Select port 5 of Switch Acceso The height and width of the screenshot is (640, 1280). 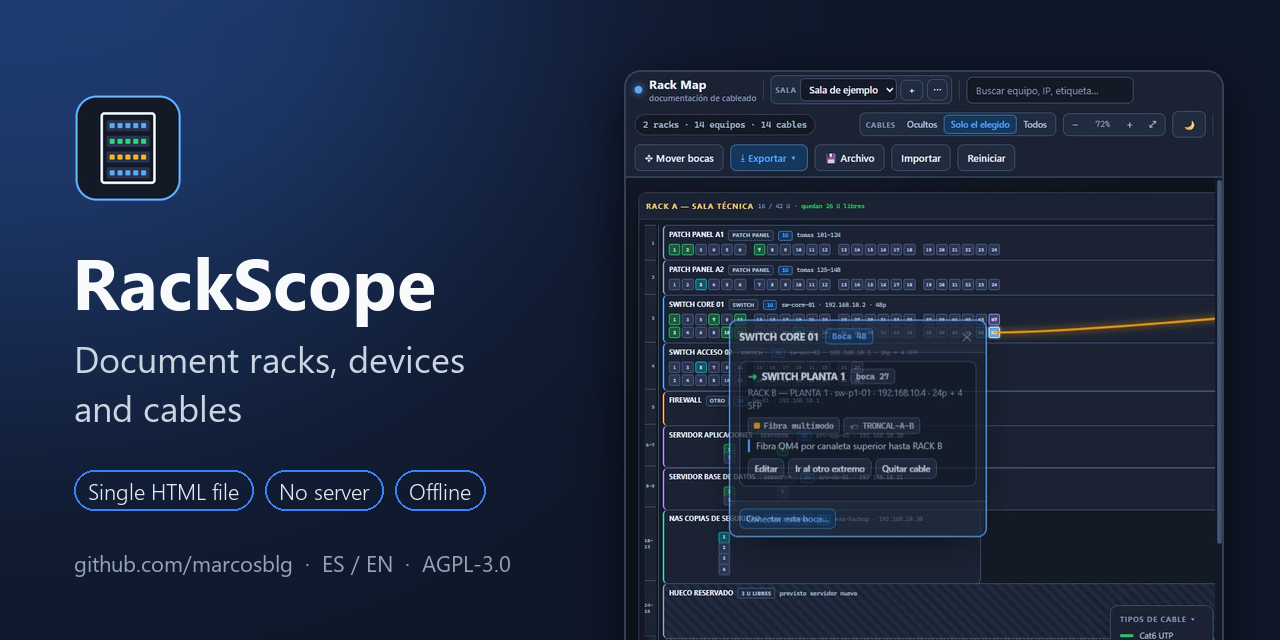[701, 368]
